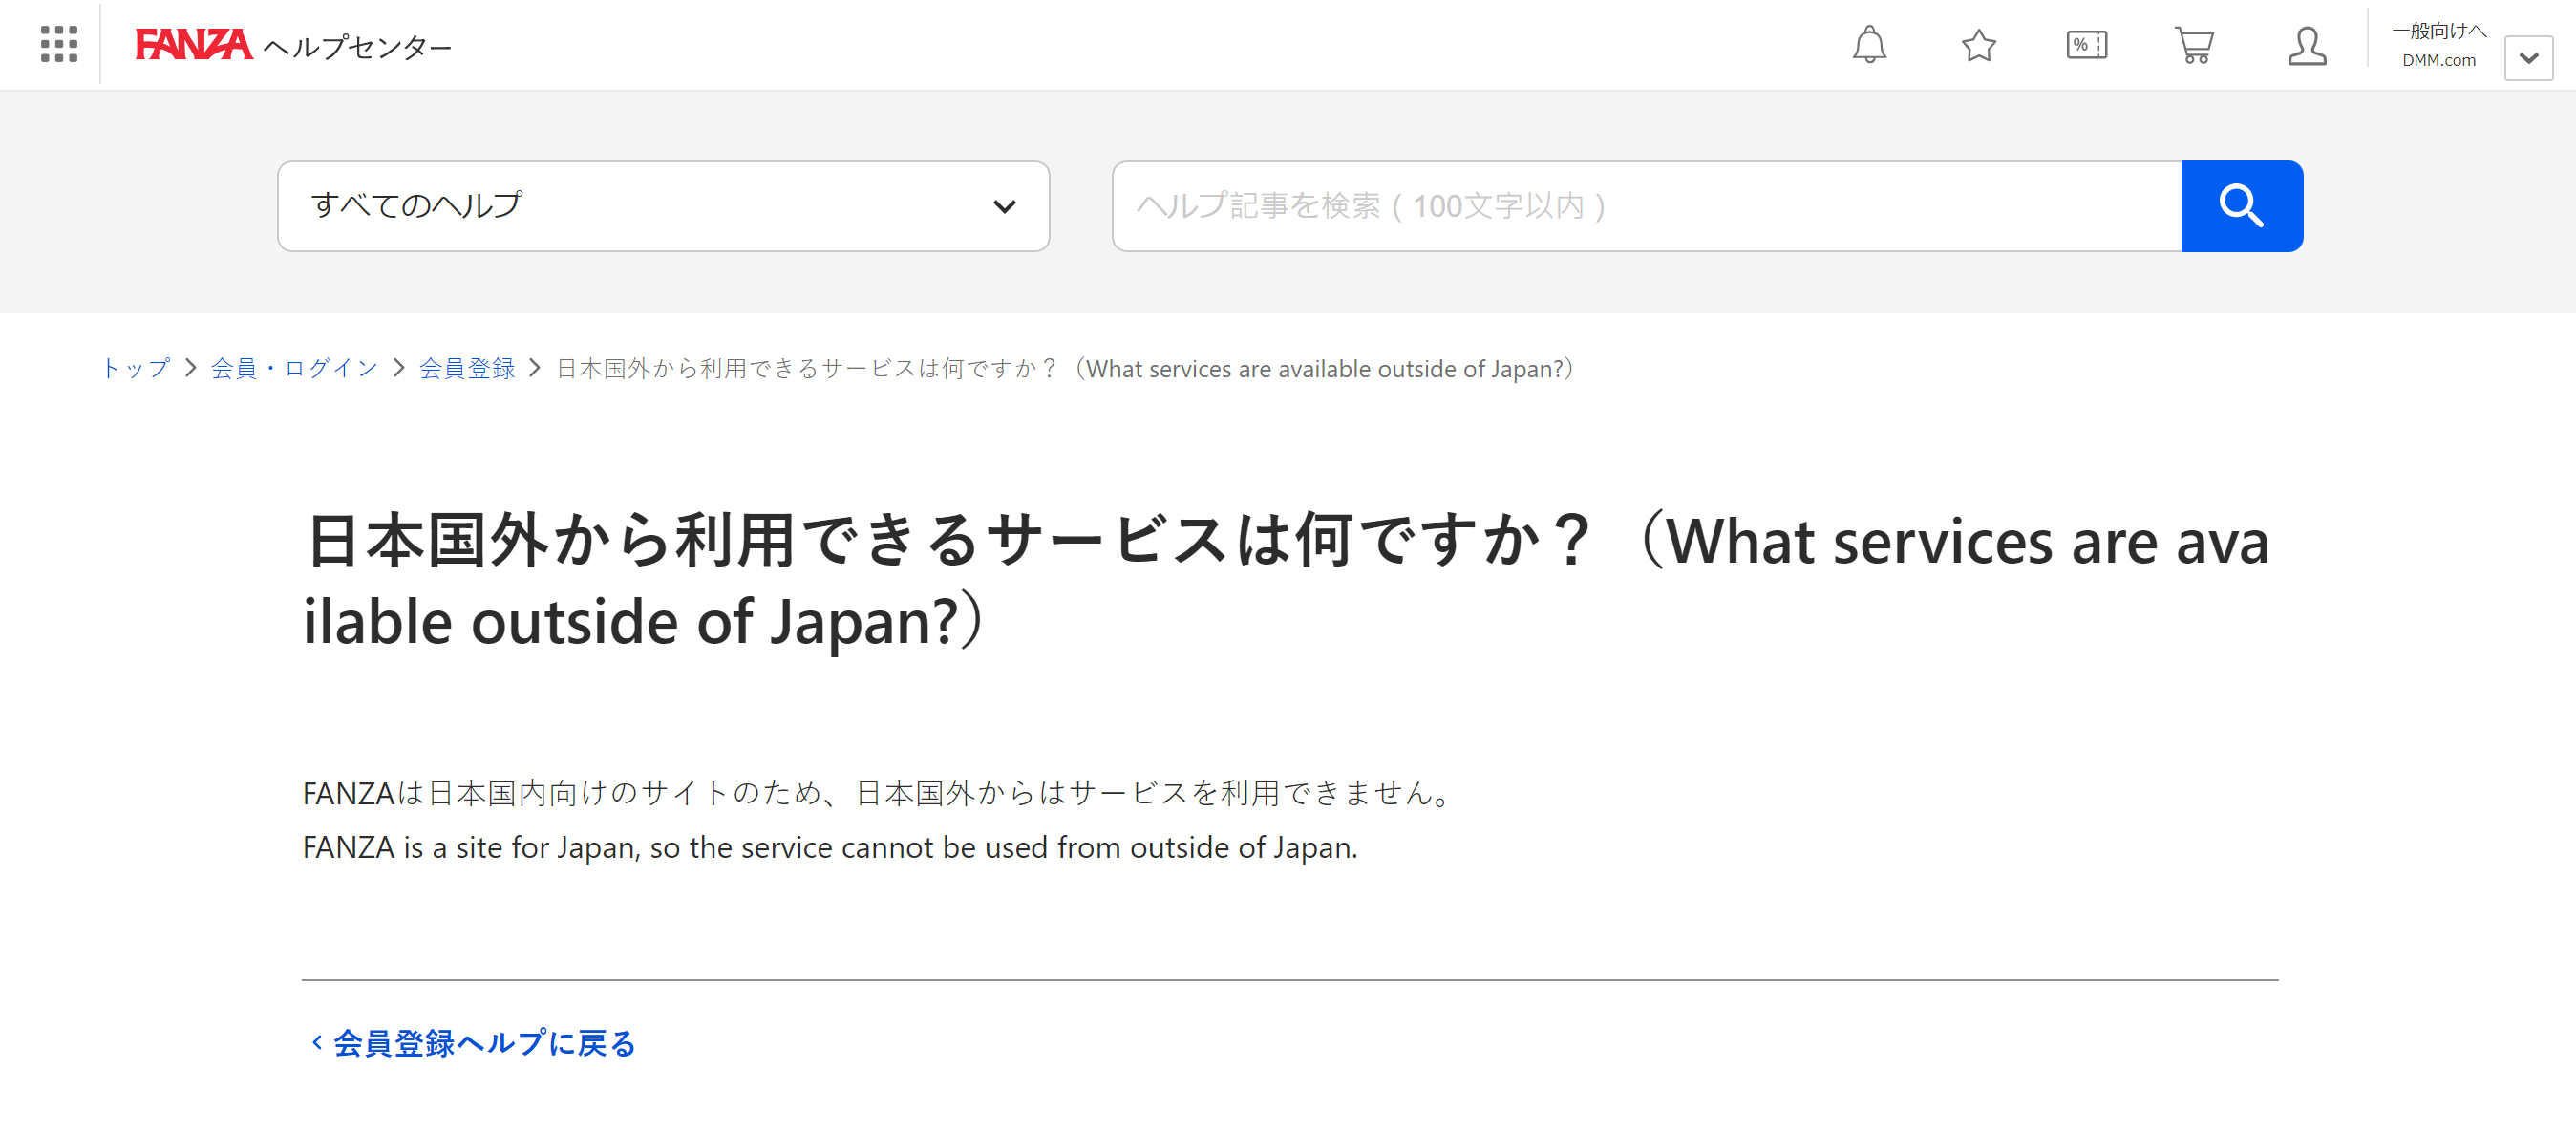Go to 会員登録 breadcrumb link

(x=466, y=369)
